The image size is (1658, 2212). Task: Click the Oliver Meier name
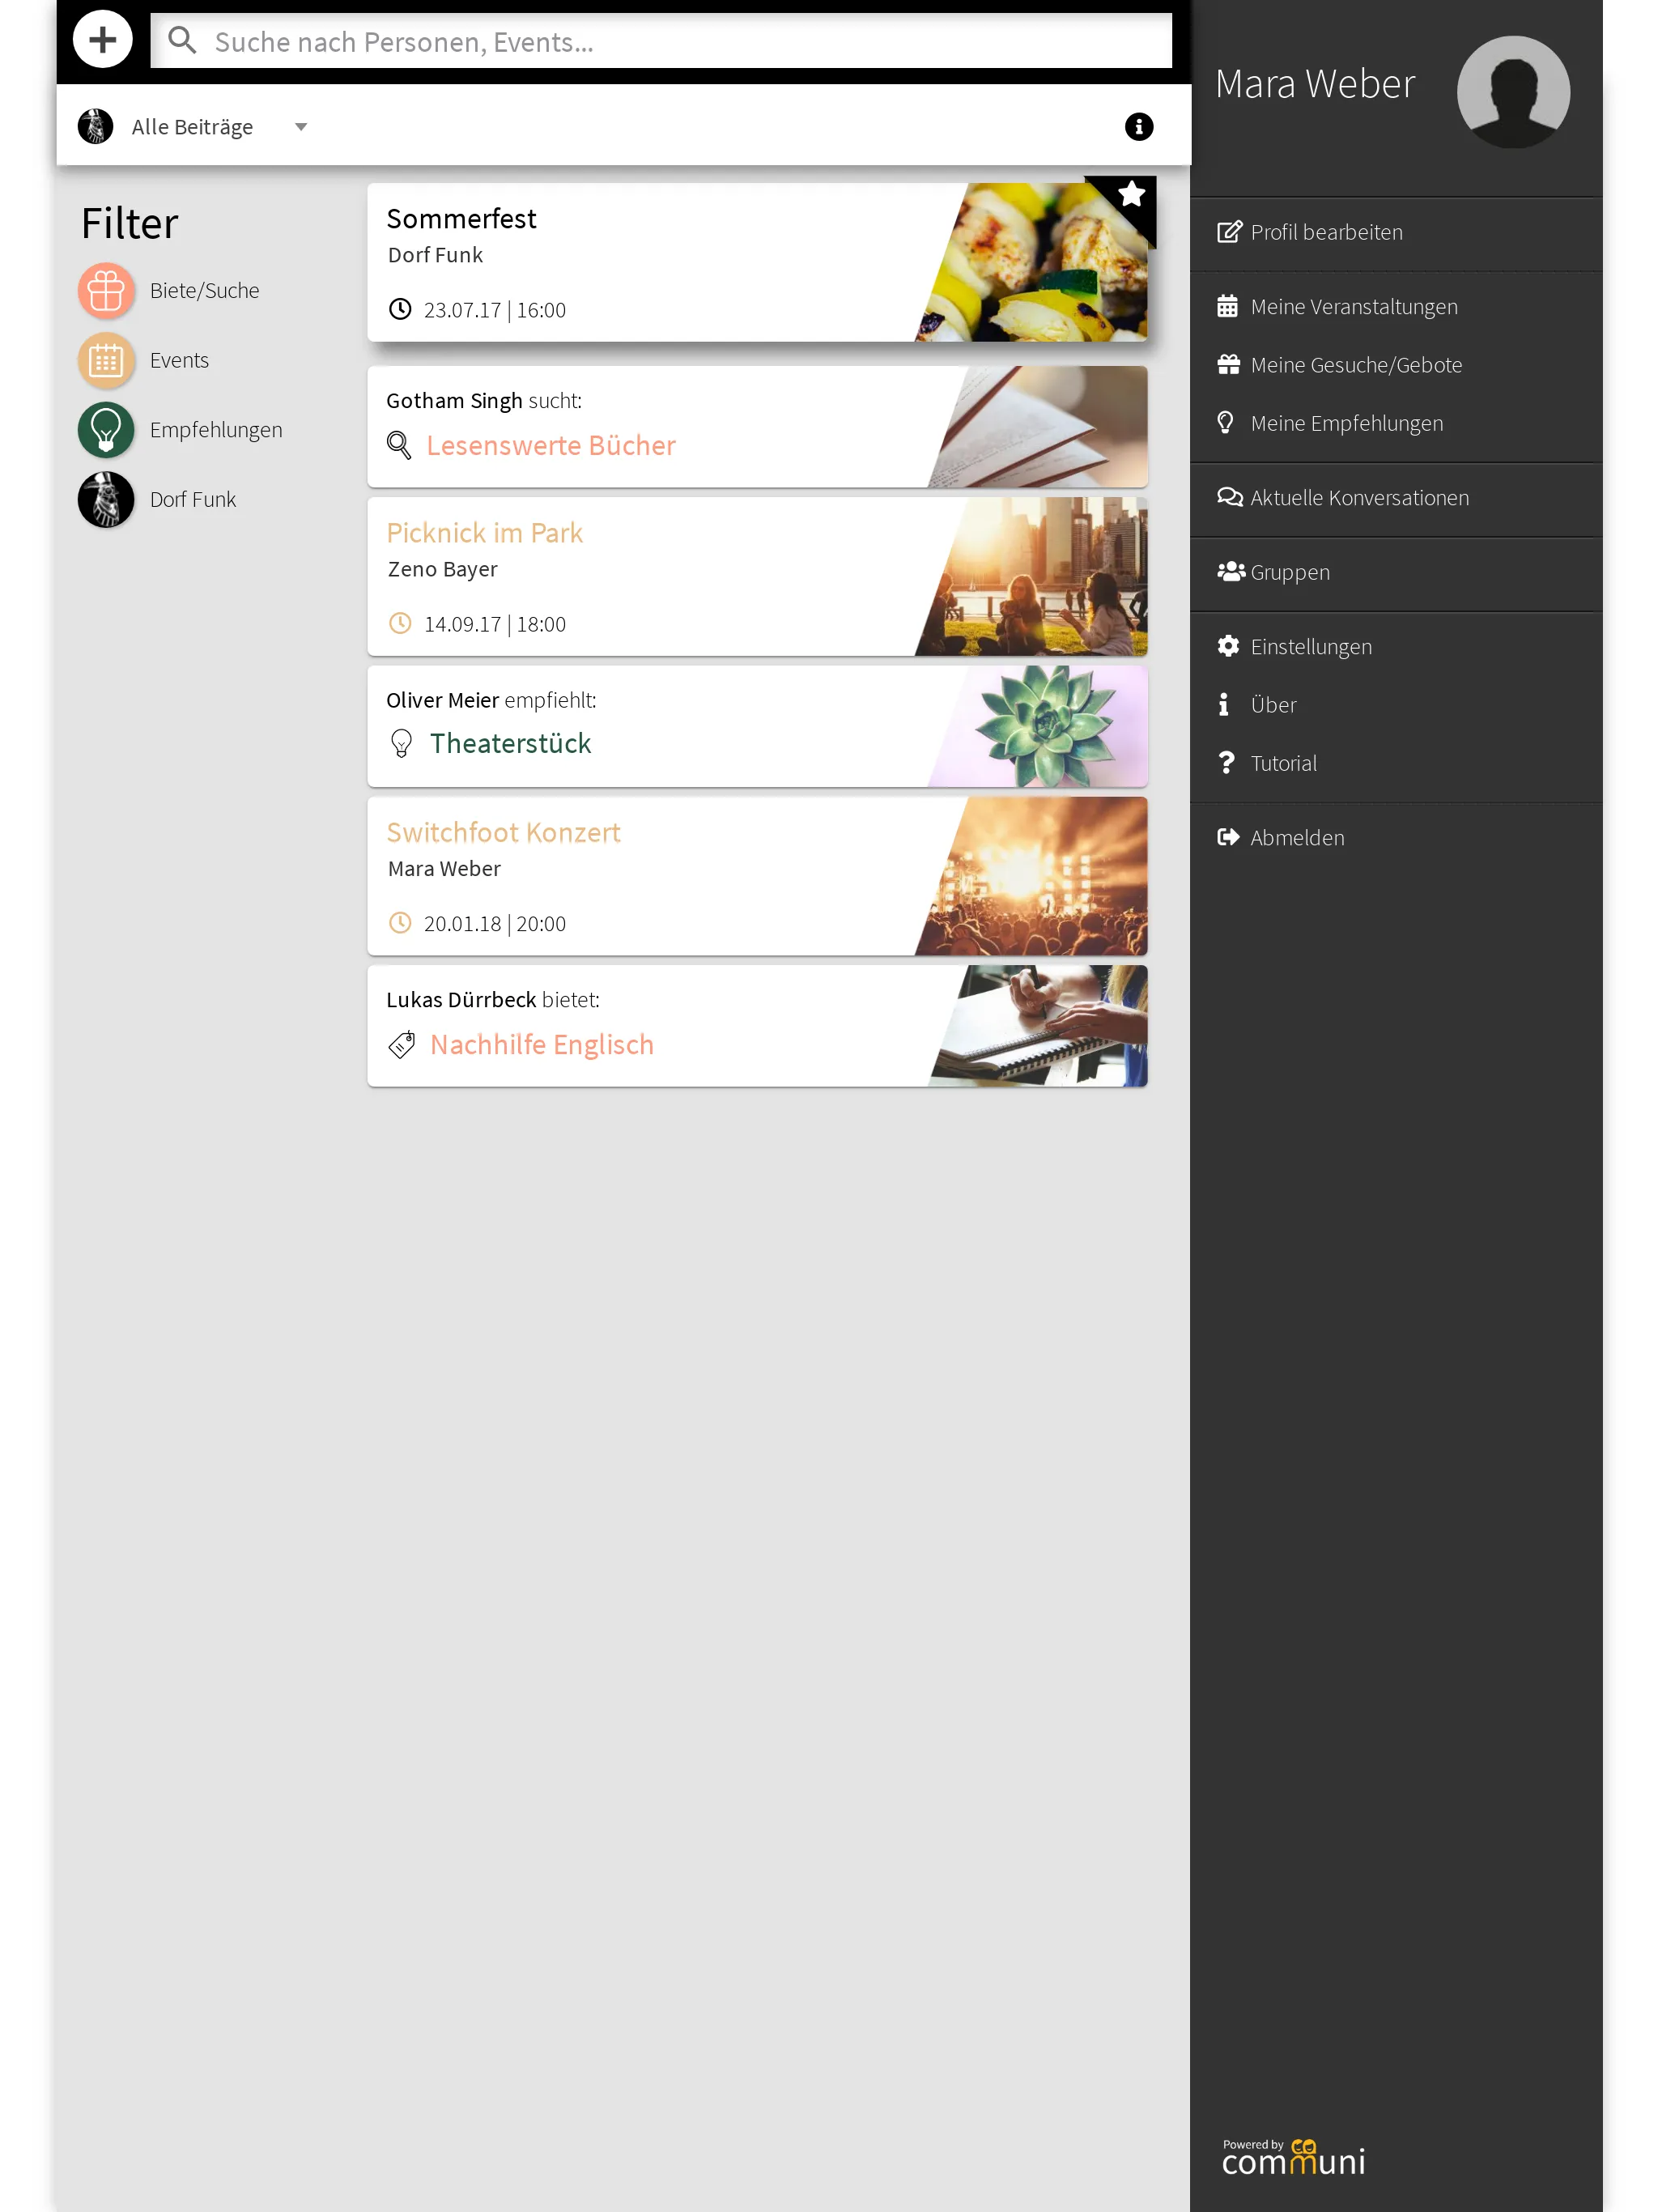(442, 701)
